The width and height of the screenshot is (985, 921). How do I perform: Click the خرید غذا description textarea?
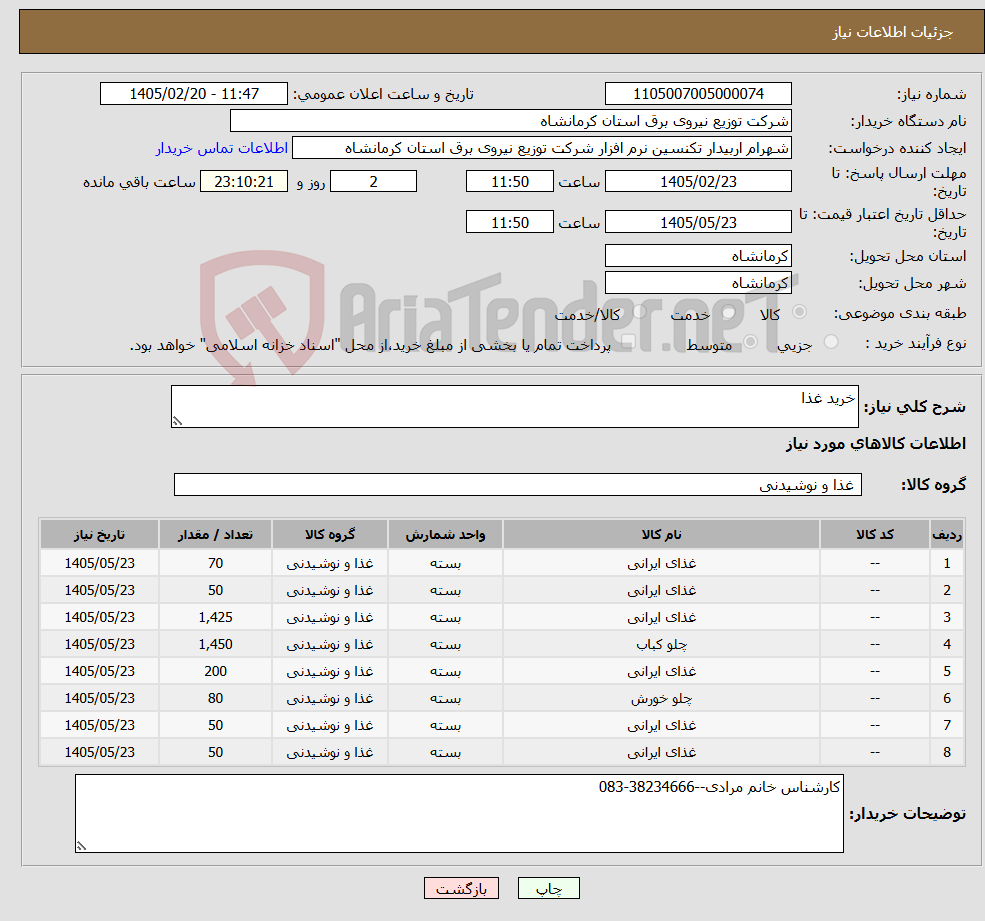tap(514, 406)
